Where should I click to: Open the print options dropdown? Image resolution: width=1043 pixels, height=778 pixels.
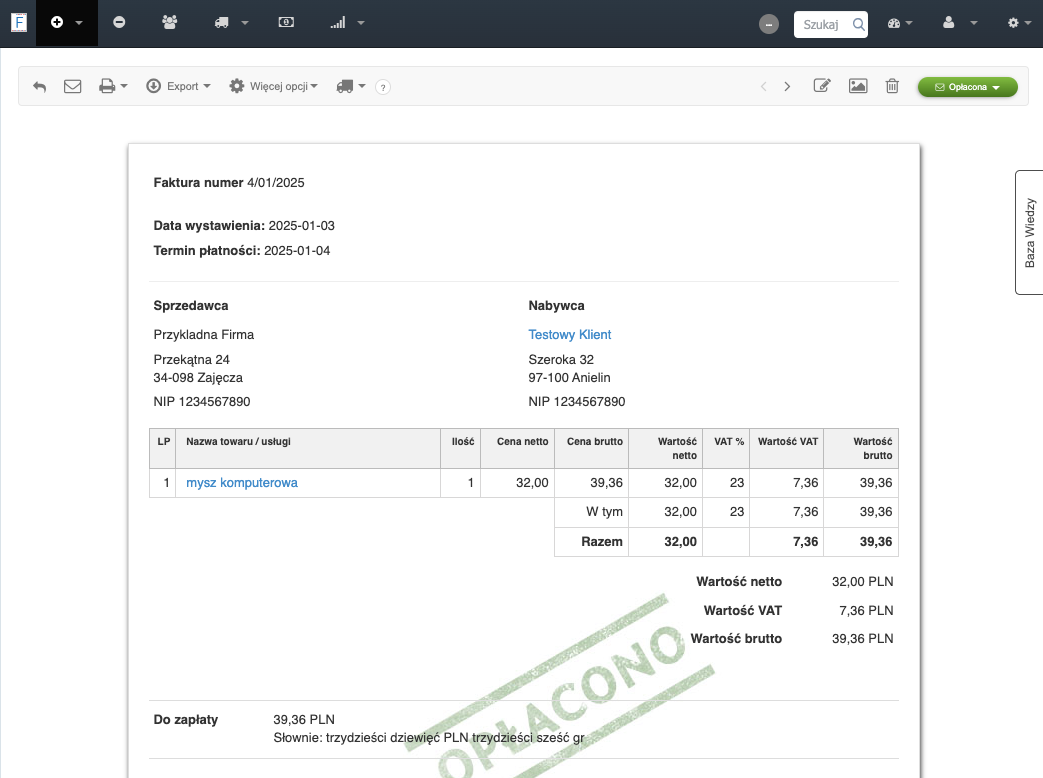112,86
